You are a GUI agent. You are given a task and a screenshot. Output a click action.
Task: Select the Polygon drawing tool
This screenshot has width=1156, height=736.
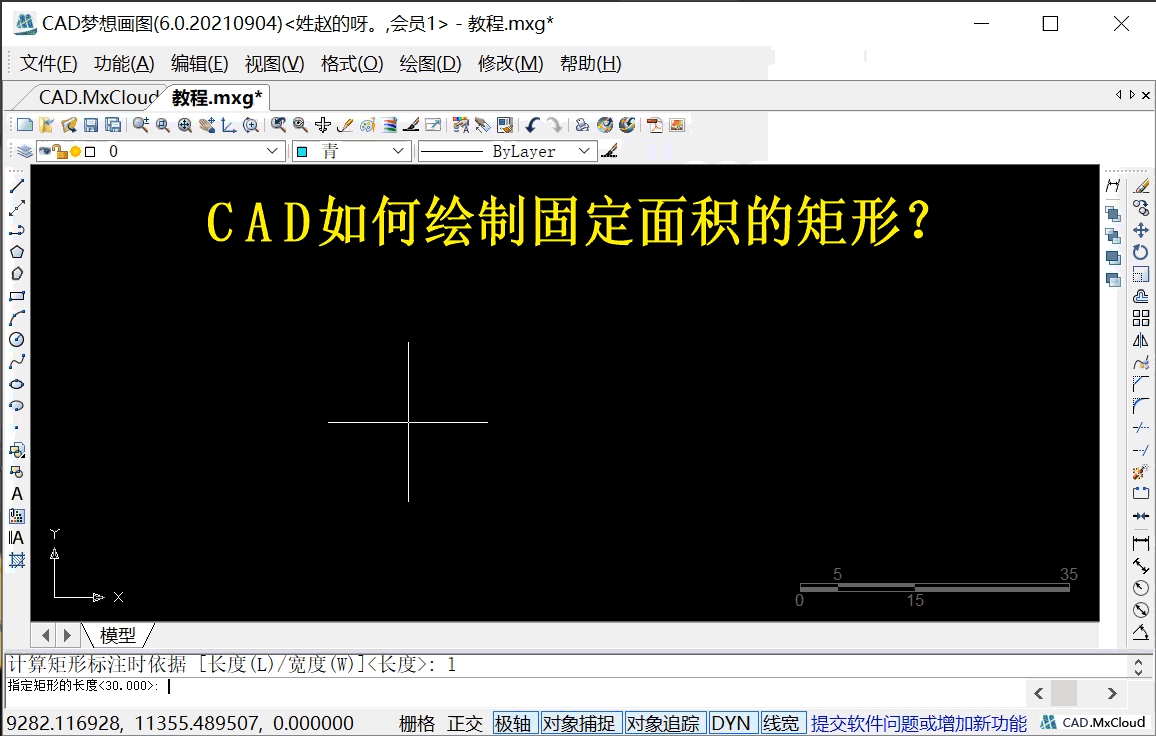pyautogui.click(x=17, y=252)
